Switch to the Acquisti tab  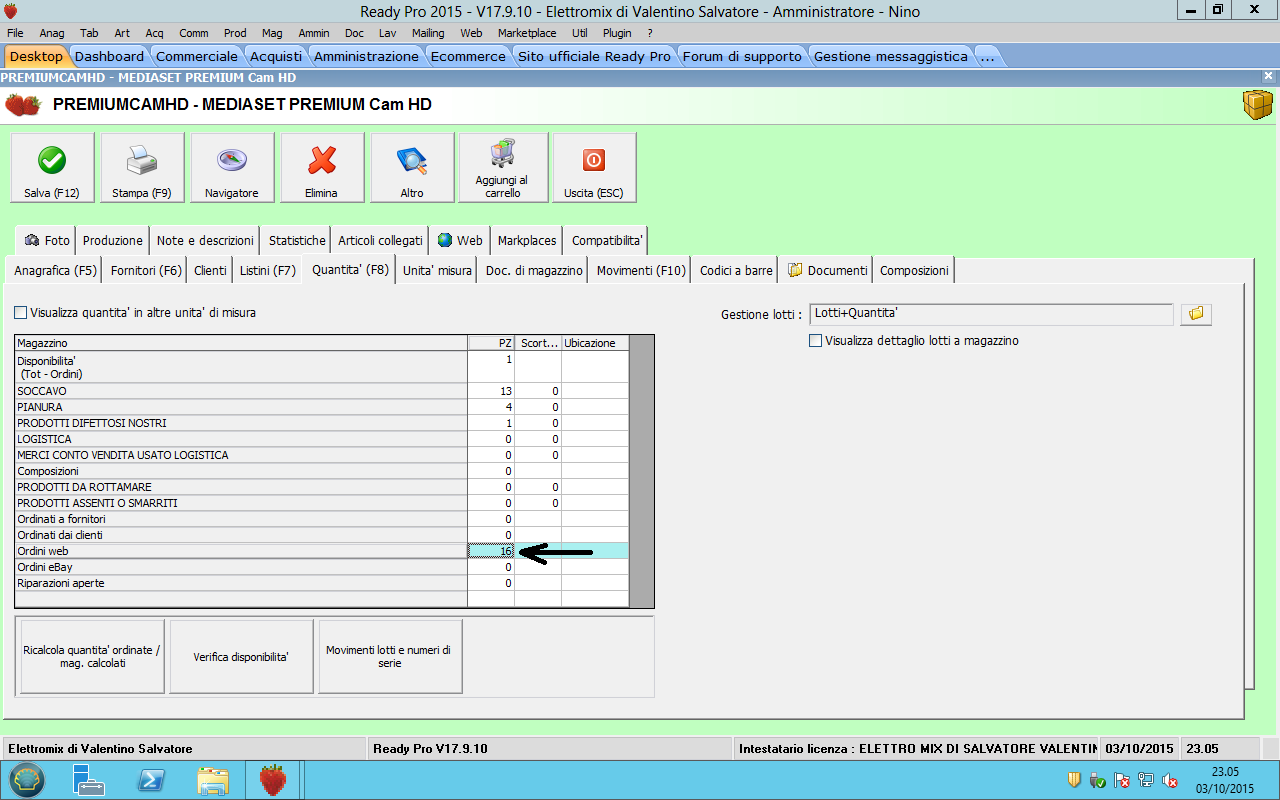coord(276,56)
